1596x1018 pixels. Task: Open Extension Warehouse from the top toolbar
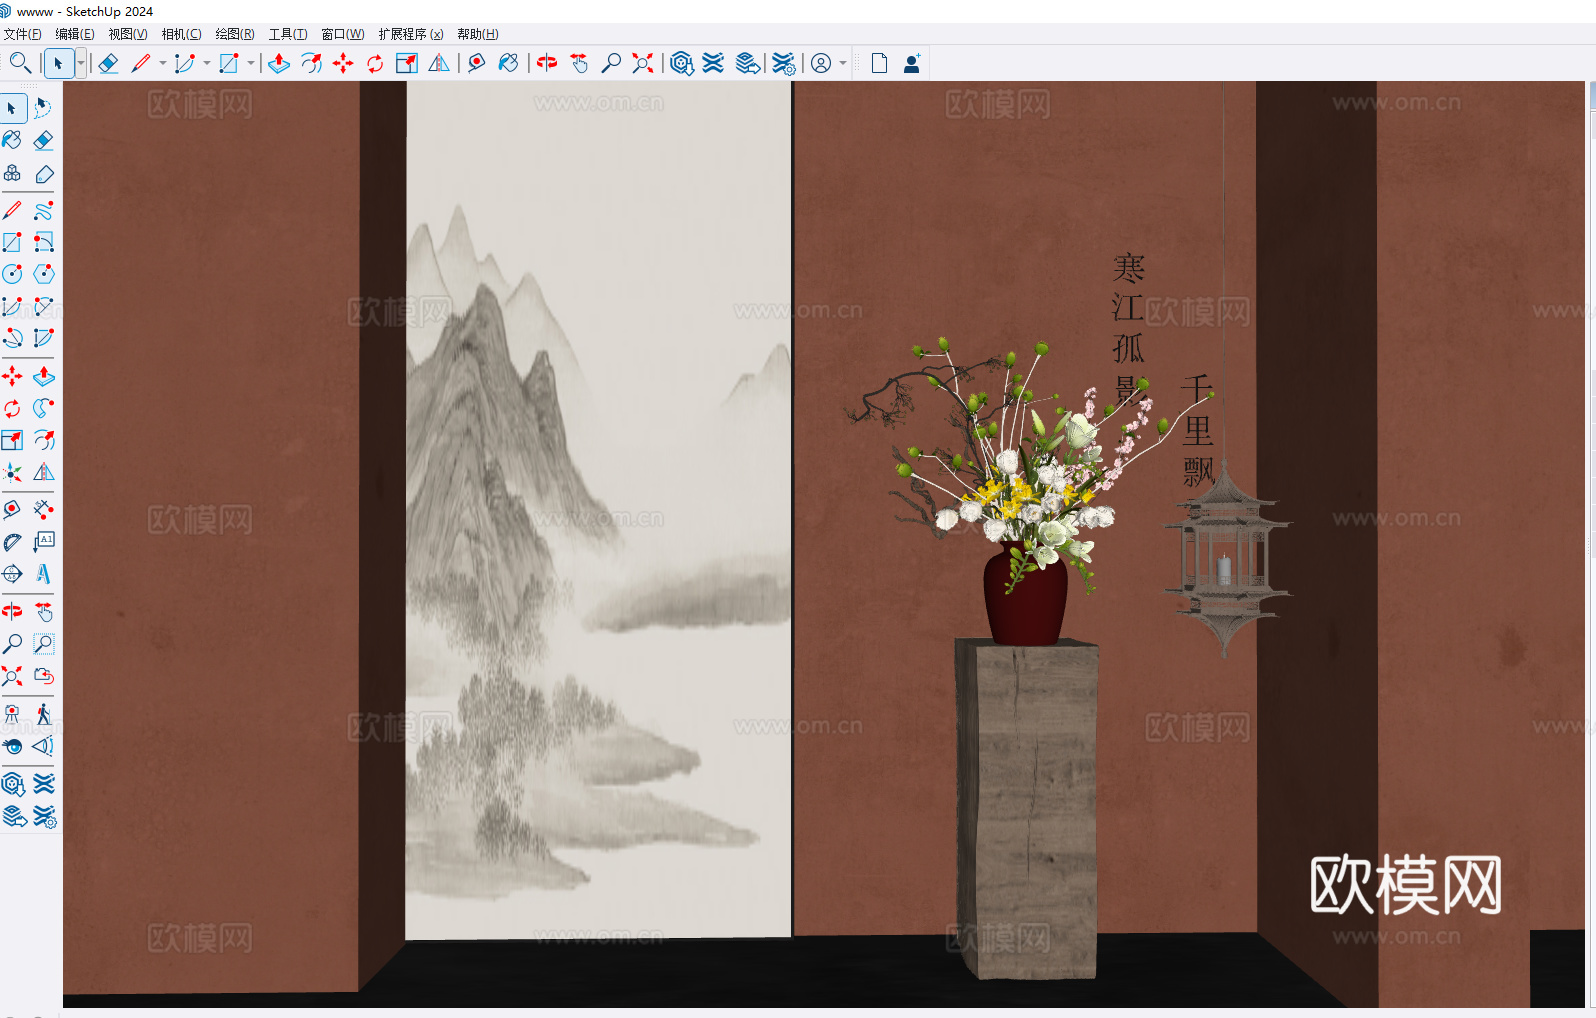pos(713,63)
